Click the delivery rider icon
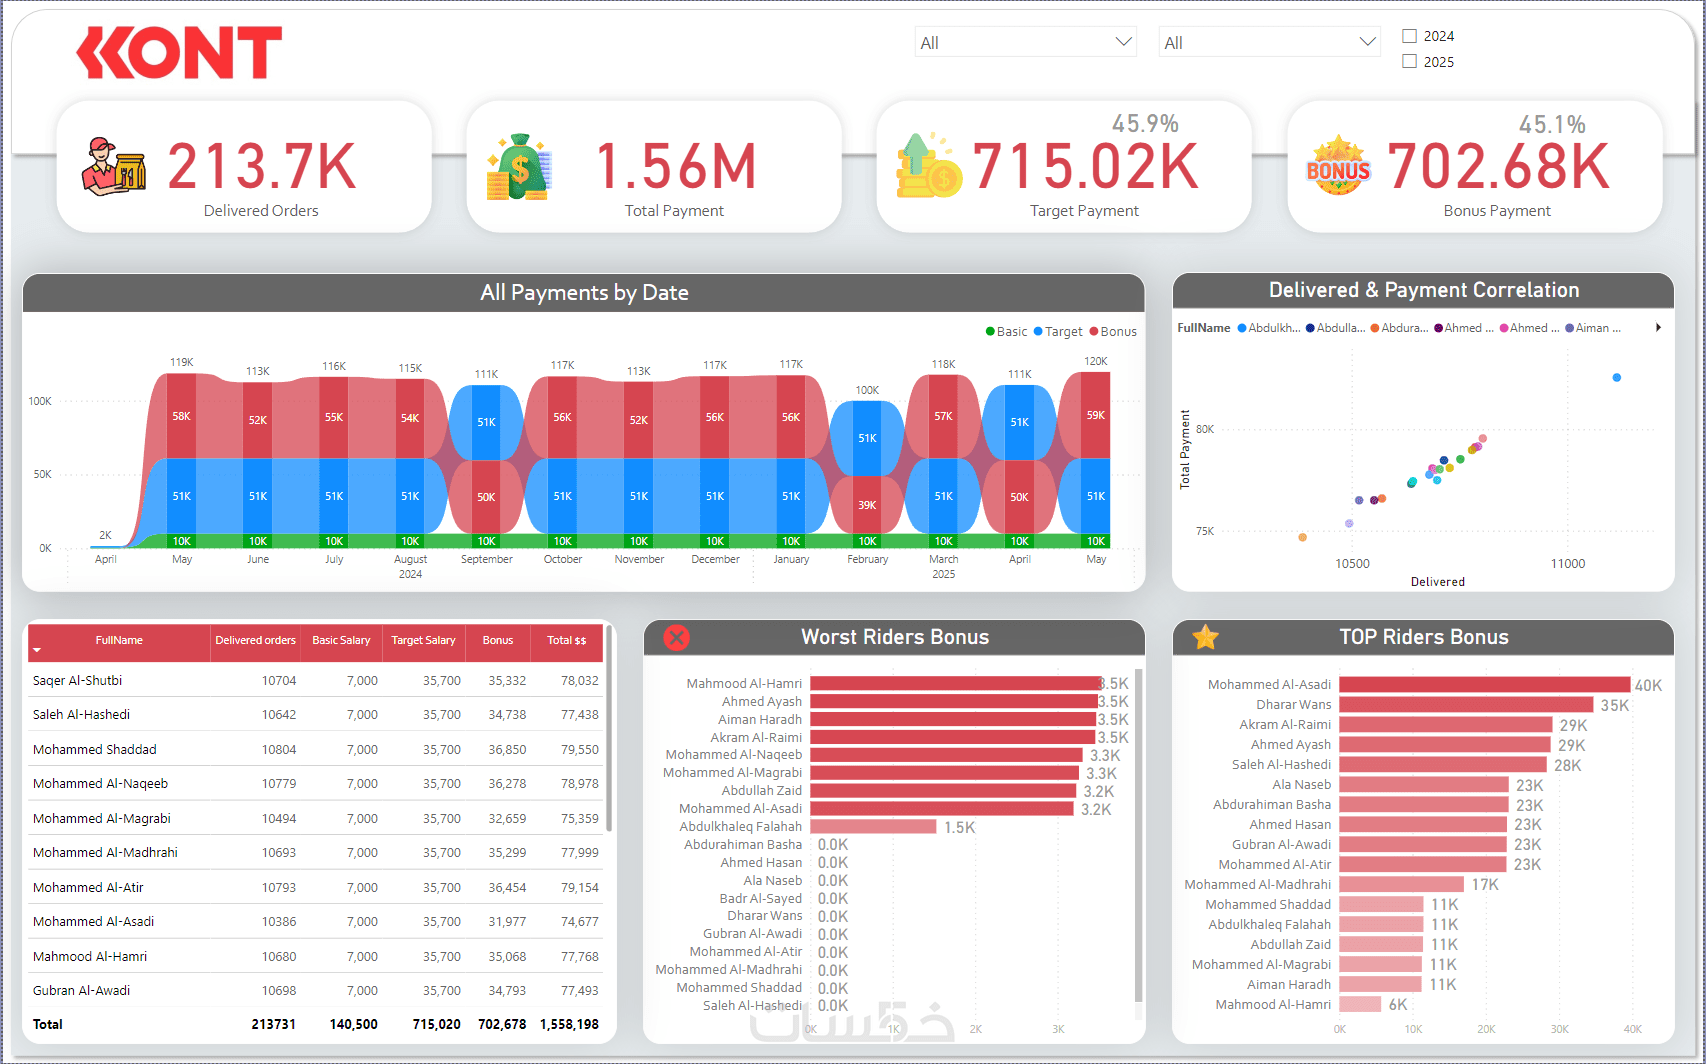 pos(114,166)
